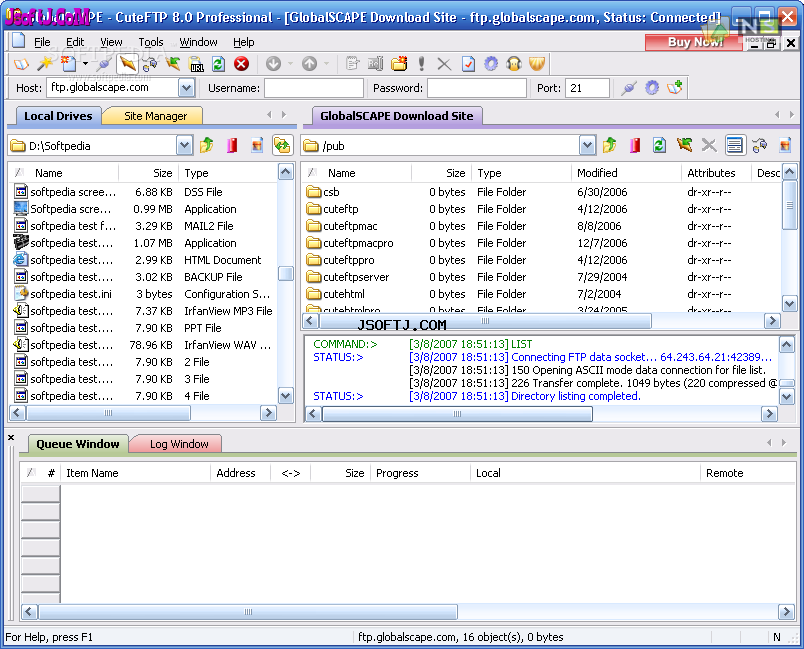Go up one folder in local pane
This screenshot has height=649, width=804.
pos(207,146)
